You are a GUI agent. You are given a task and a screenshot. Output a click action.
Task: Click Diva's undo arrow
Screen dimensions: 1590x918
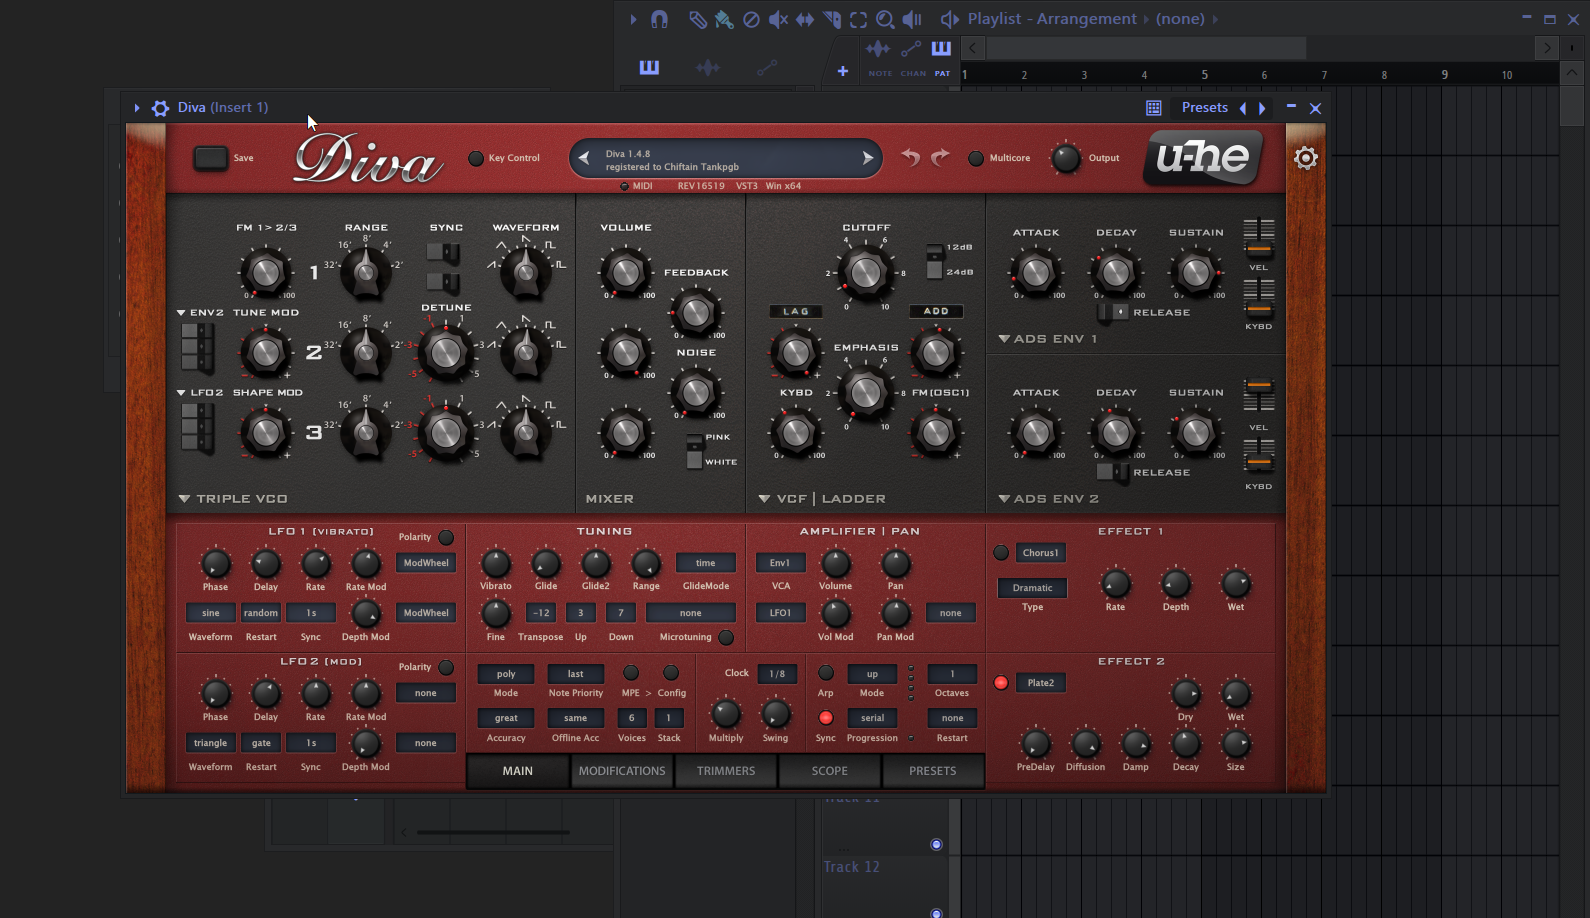click(910, 157)
